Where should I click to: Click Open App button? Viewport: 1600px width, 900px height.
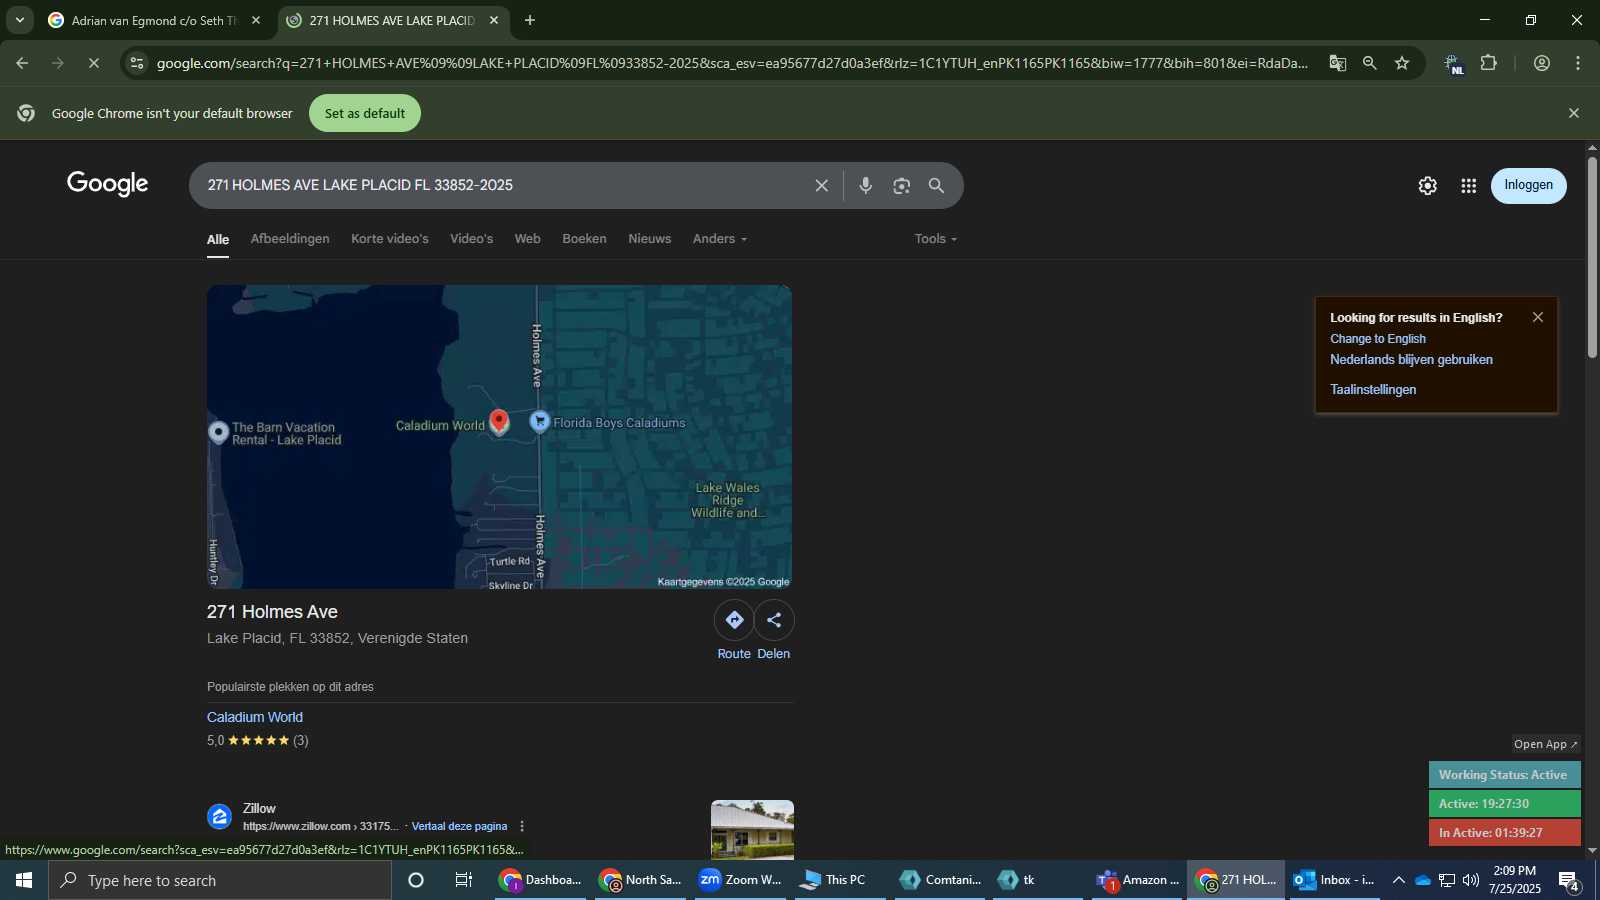[x=1545, y=744]
